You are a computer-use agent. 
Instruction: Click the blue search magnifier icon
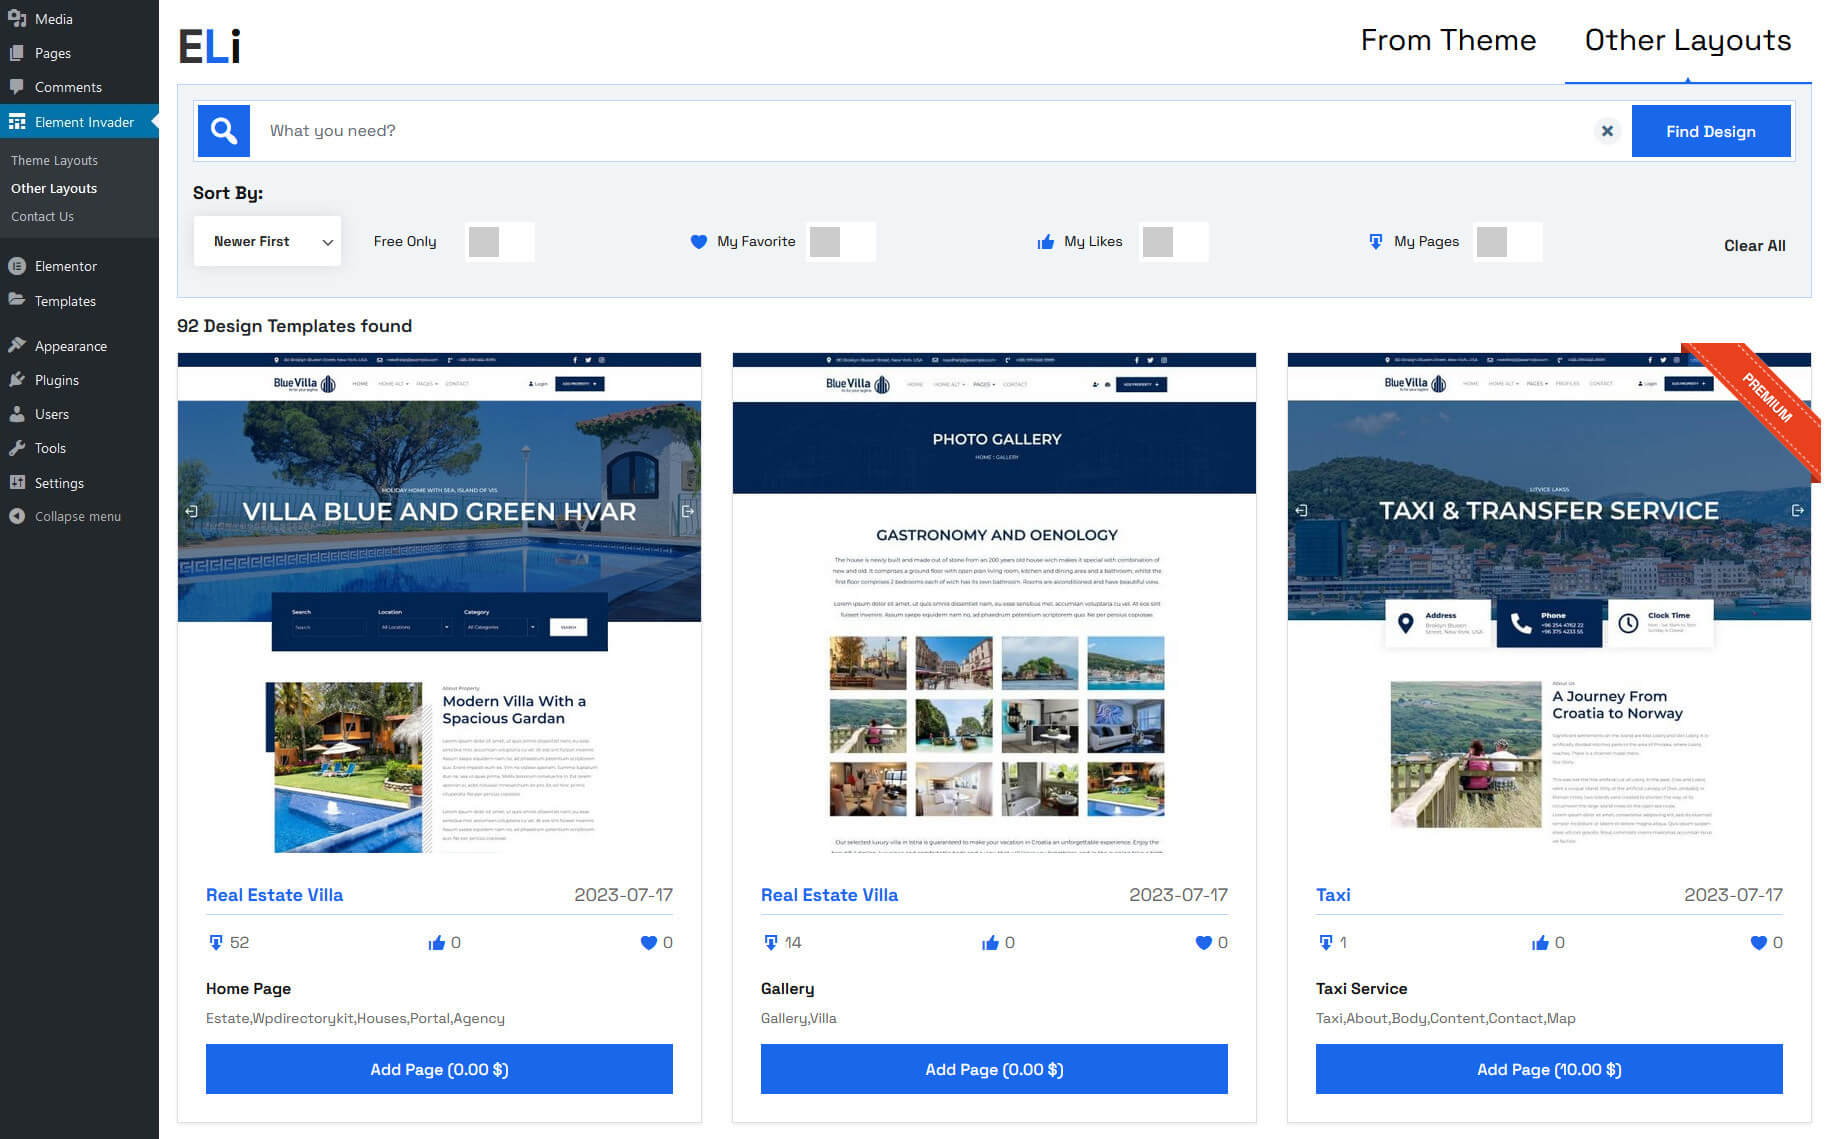click(x=224, y=131)
